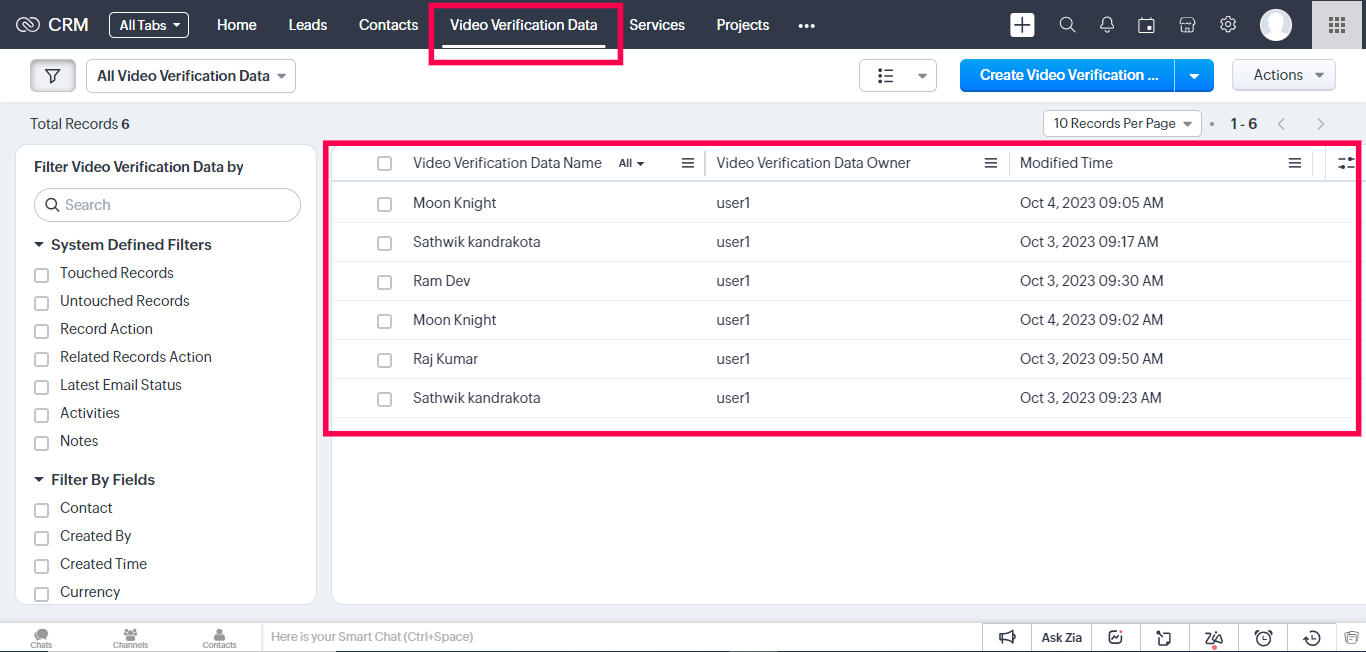Open the Actions dropdown menu
Screen dimensions: 1366x652
tap(1283, 75)
